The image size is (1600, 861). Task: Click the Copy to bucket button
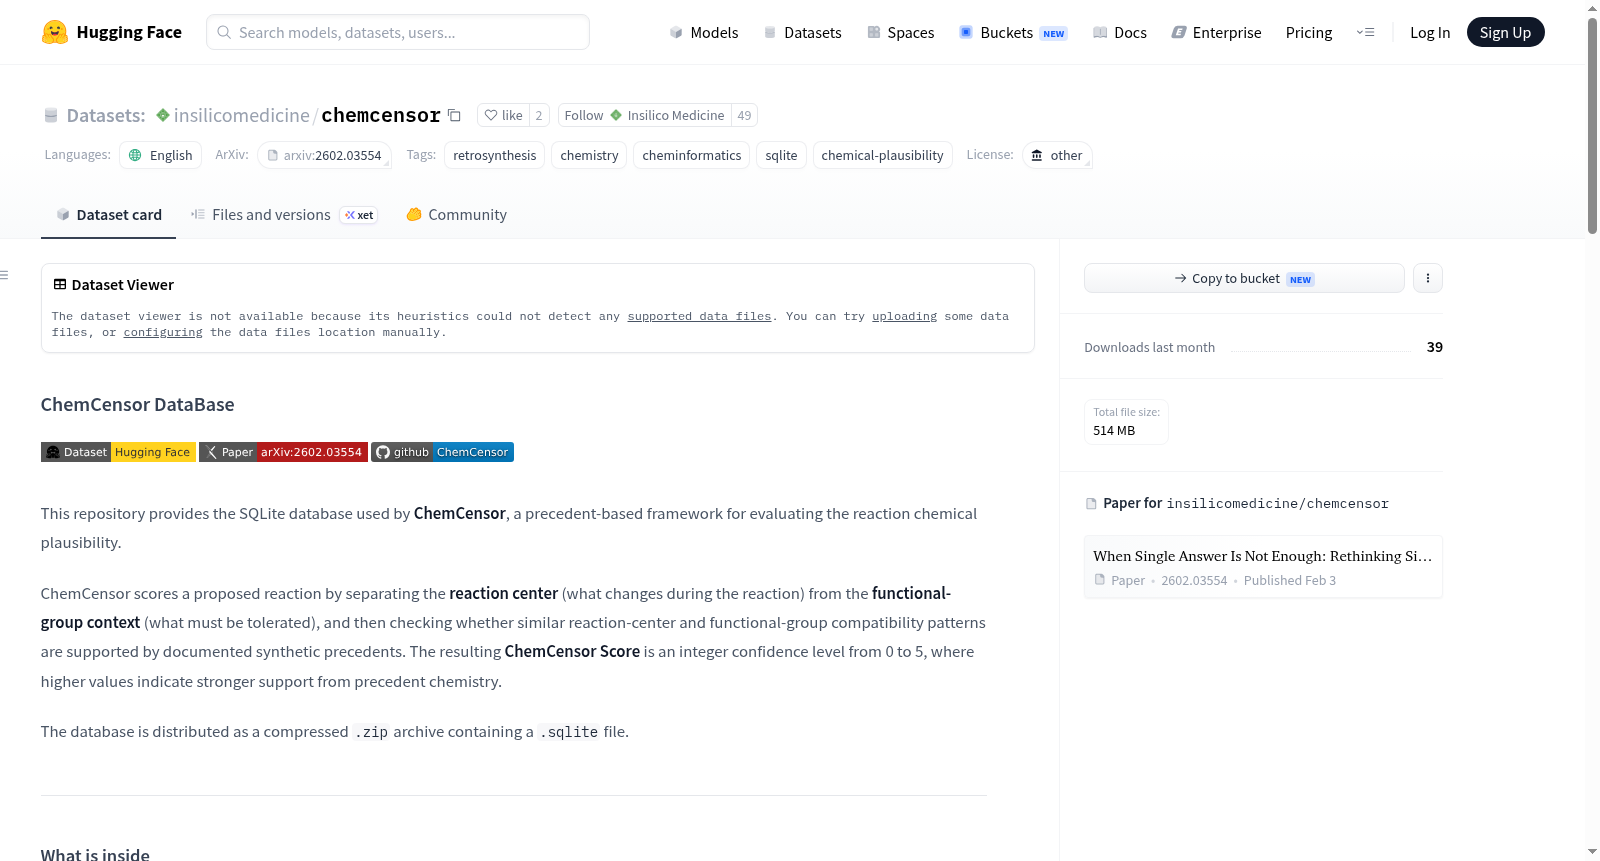1244,278
